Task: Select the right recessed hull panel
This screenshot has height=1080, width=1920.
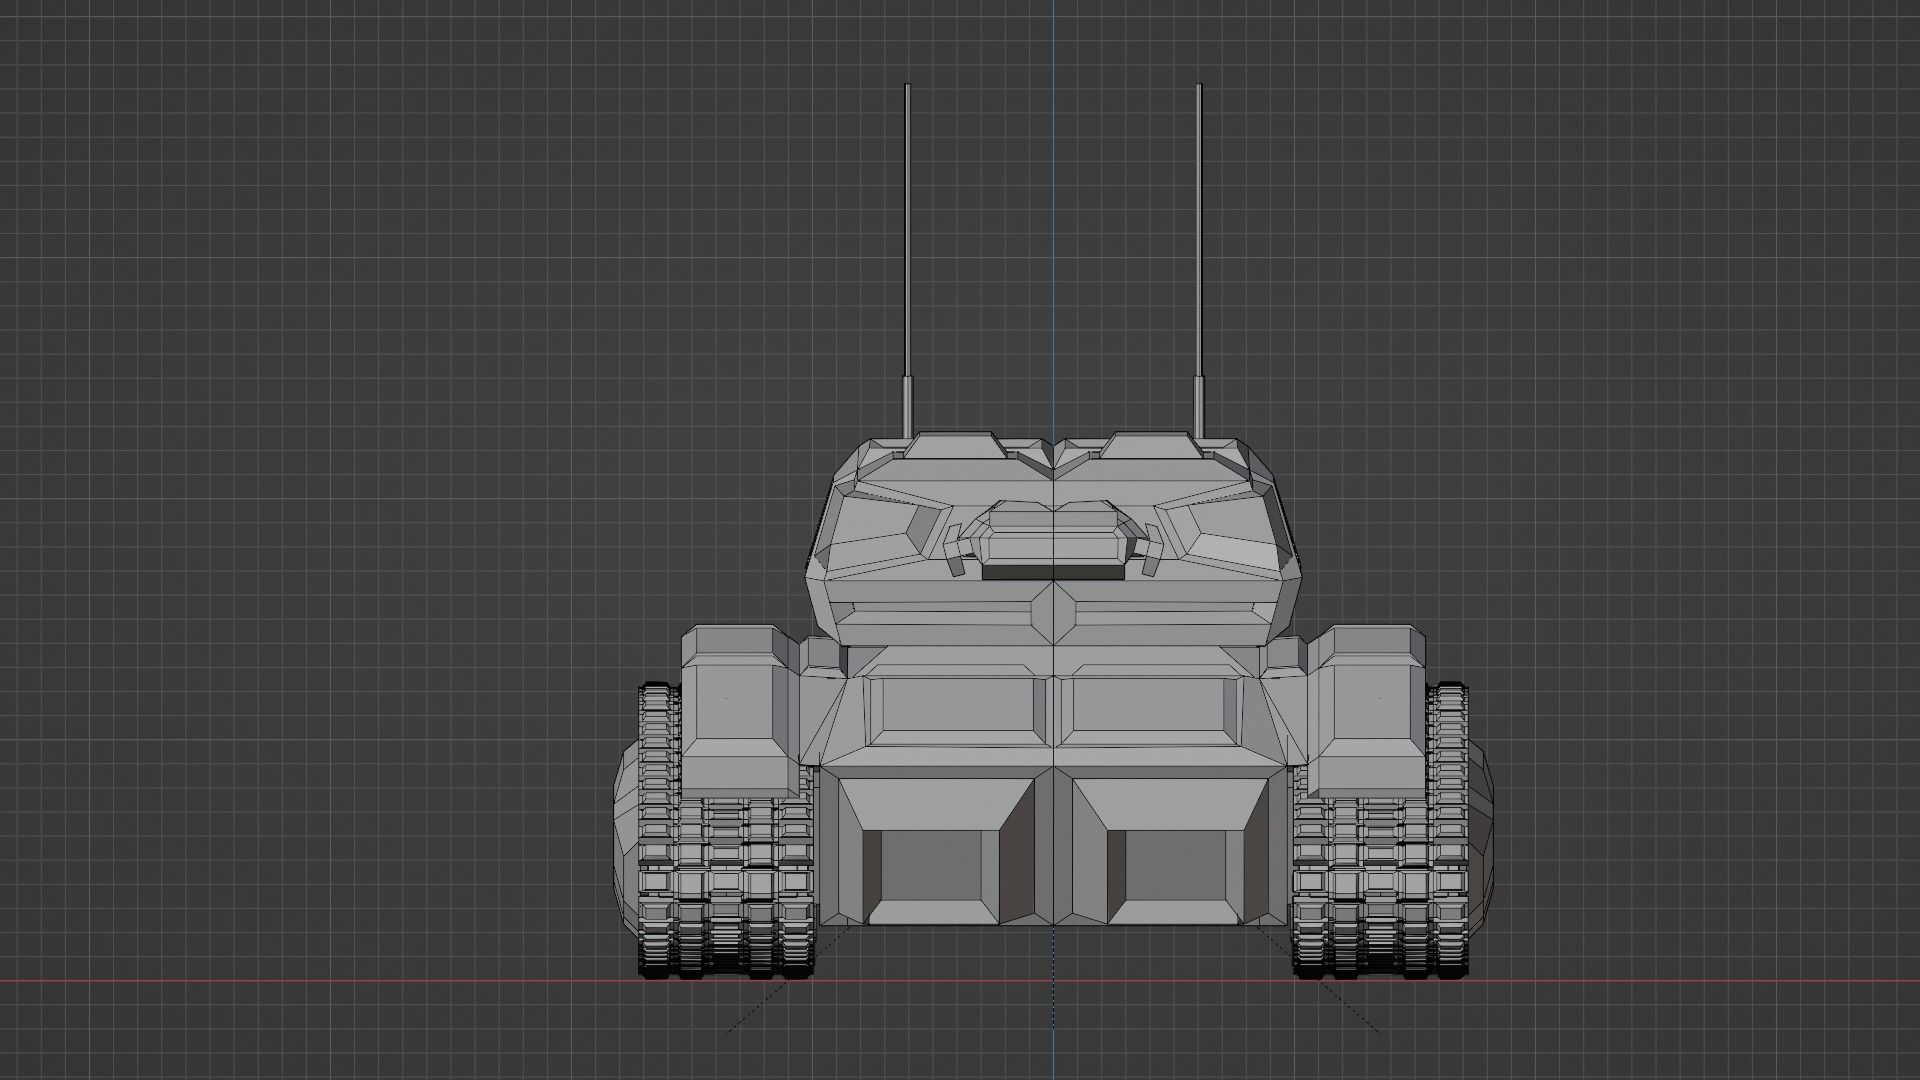Action: click(1150, 703)
